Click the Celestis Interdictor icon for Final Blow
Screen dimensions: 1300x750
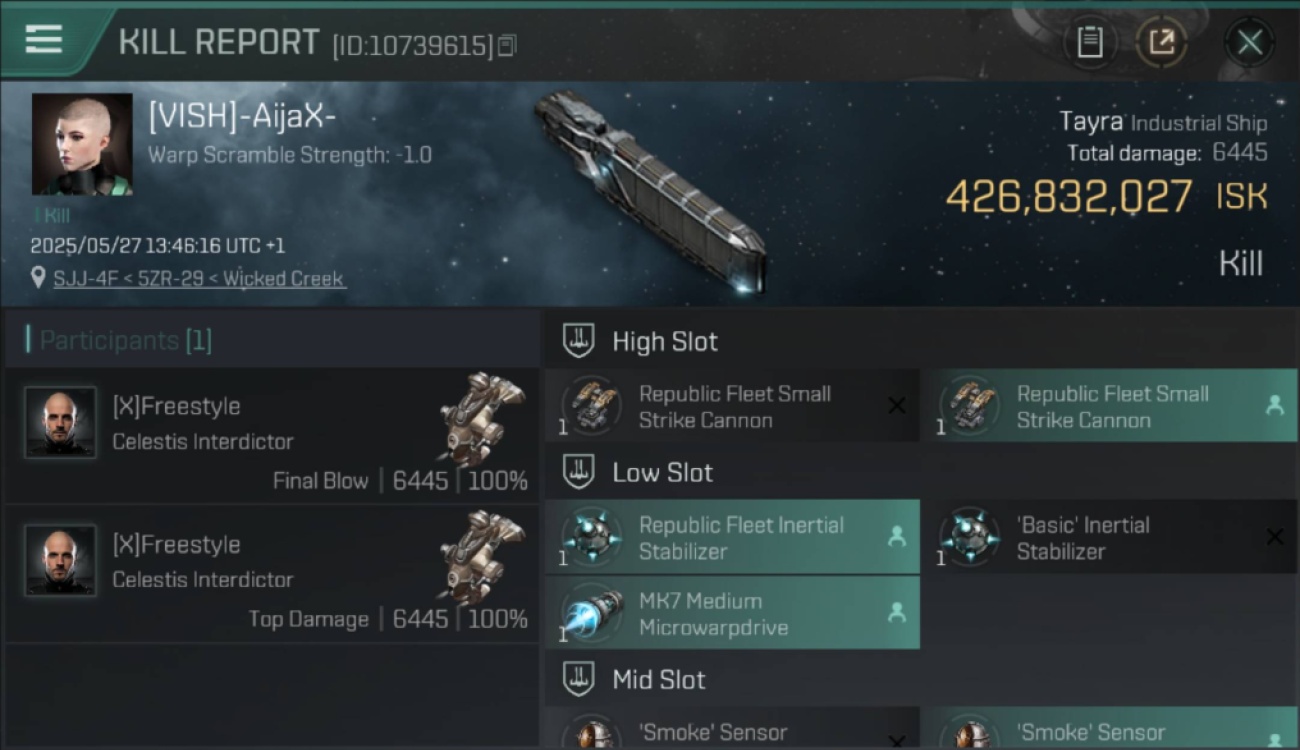pos(482,419)
